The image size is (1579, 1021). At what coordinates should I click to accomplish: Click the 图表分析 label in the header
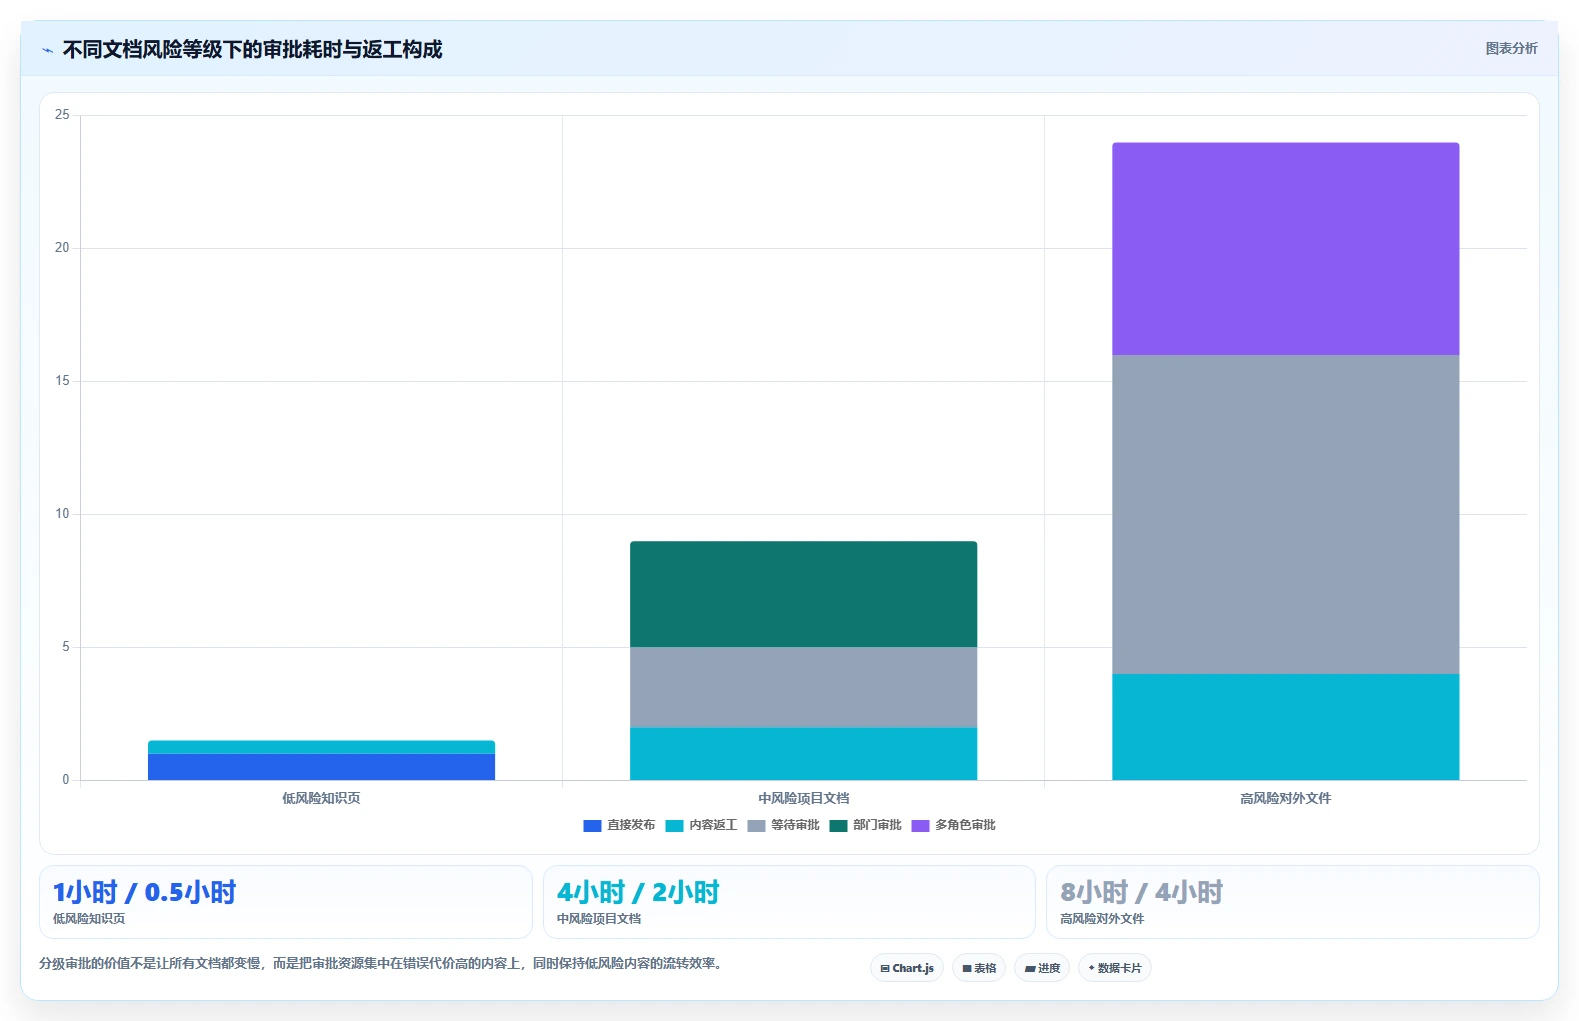pyautogui.click(x=1511, y=48)
